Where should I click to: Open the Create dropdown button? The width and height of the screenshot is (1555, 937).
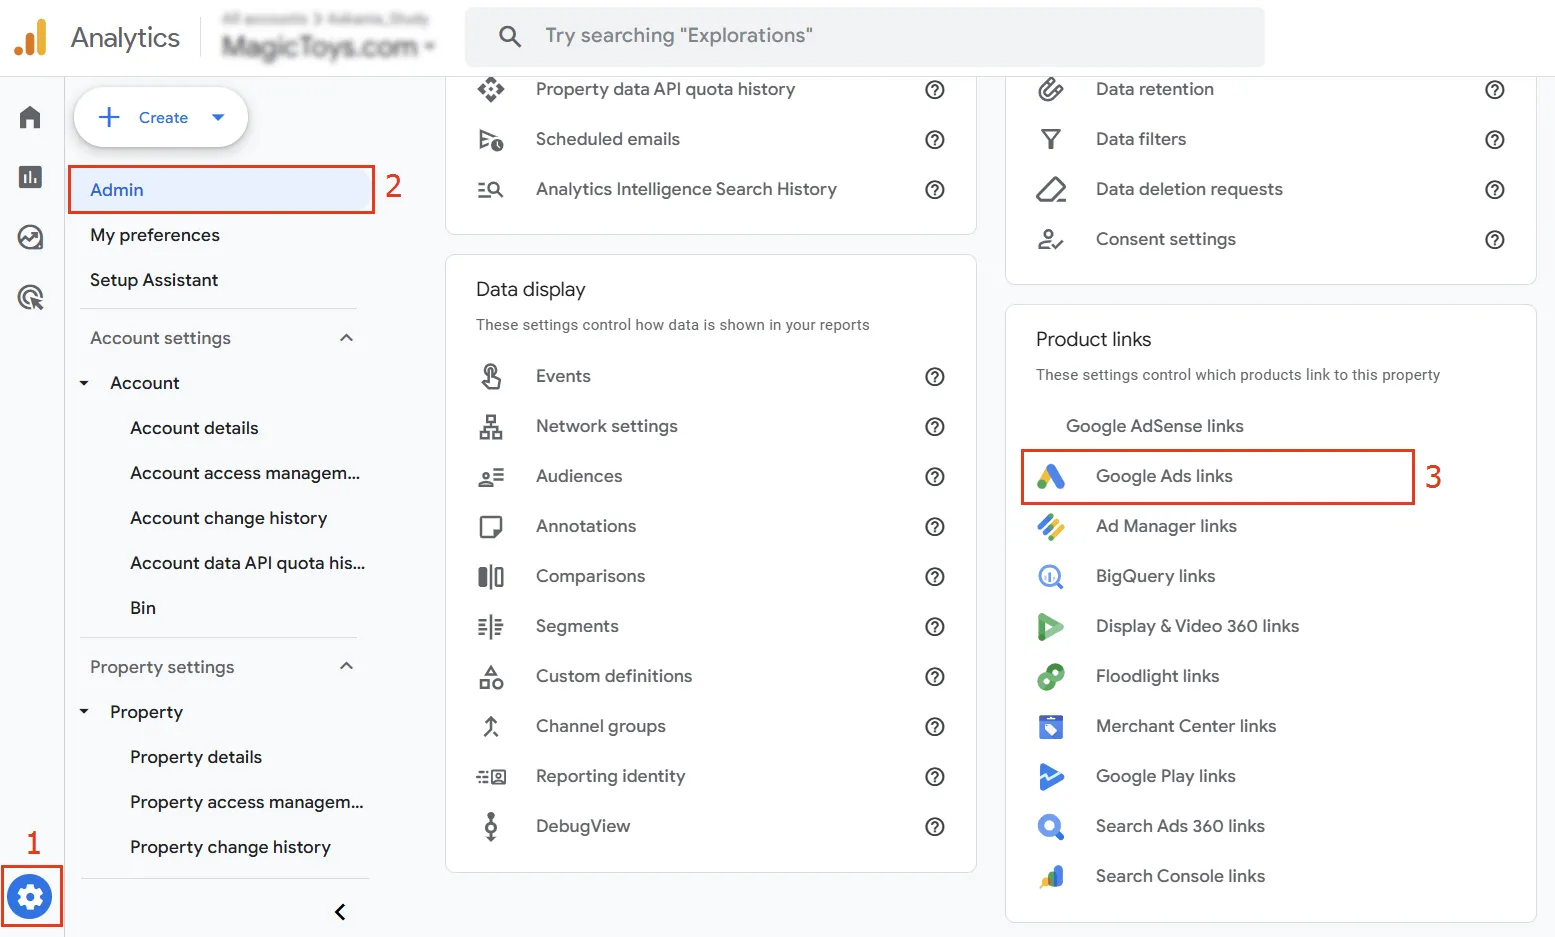point(161,118)
